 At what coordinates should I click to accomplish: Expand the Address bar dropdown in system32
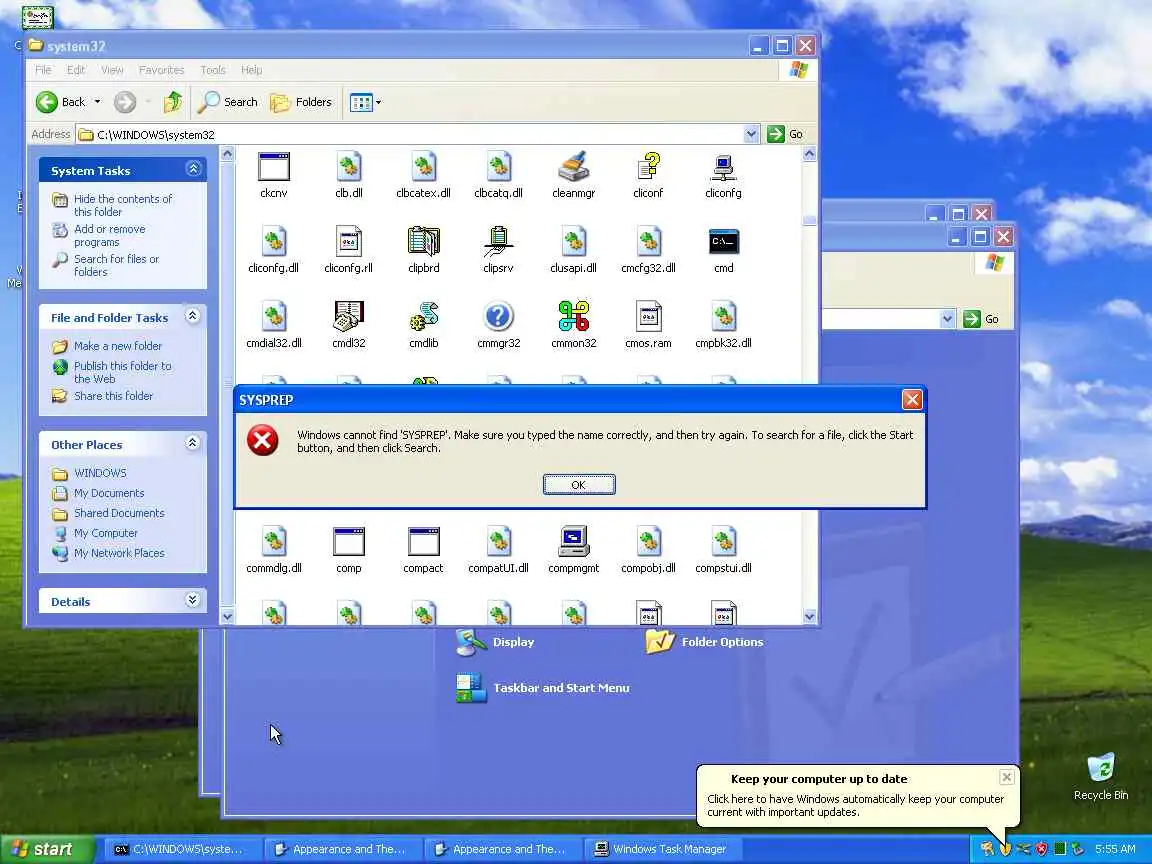click(x=751, y=134)
